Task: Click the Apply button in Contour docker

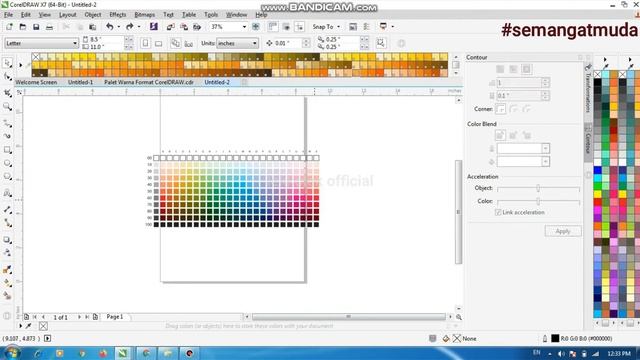Action: (x=563, y=231)
